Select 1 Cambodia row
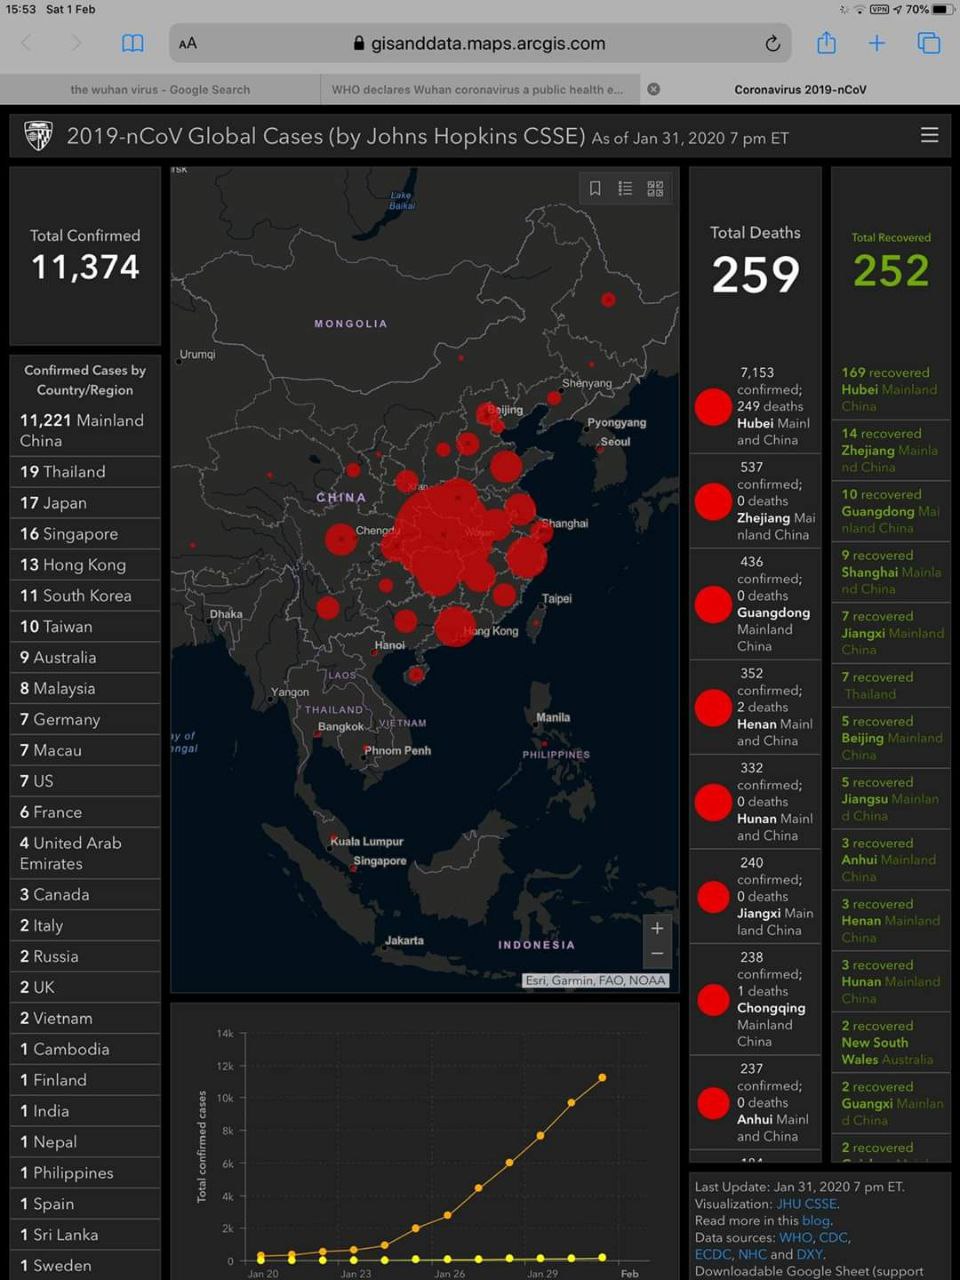 click(85, 1049)
